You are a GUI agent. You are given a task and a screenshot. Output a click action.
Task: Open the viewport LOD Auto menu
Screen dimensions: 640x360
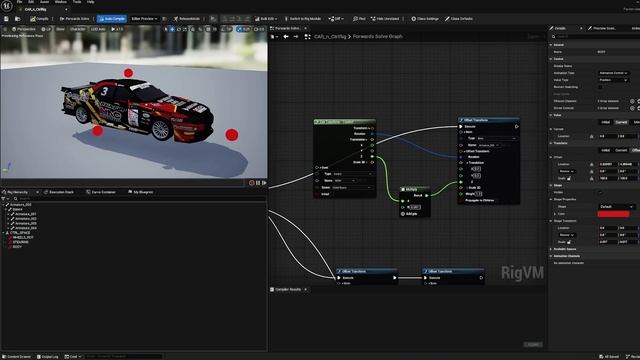click(98, 29)
